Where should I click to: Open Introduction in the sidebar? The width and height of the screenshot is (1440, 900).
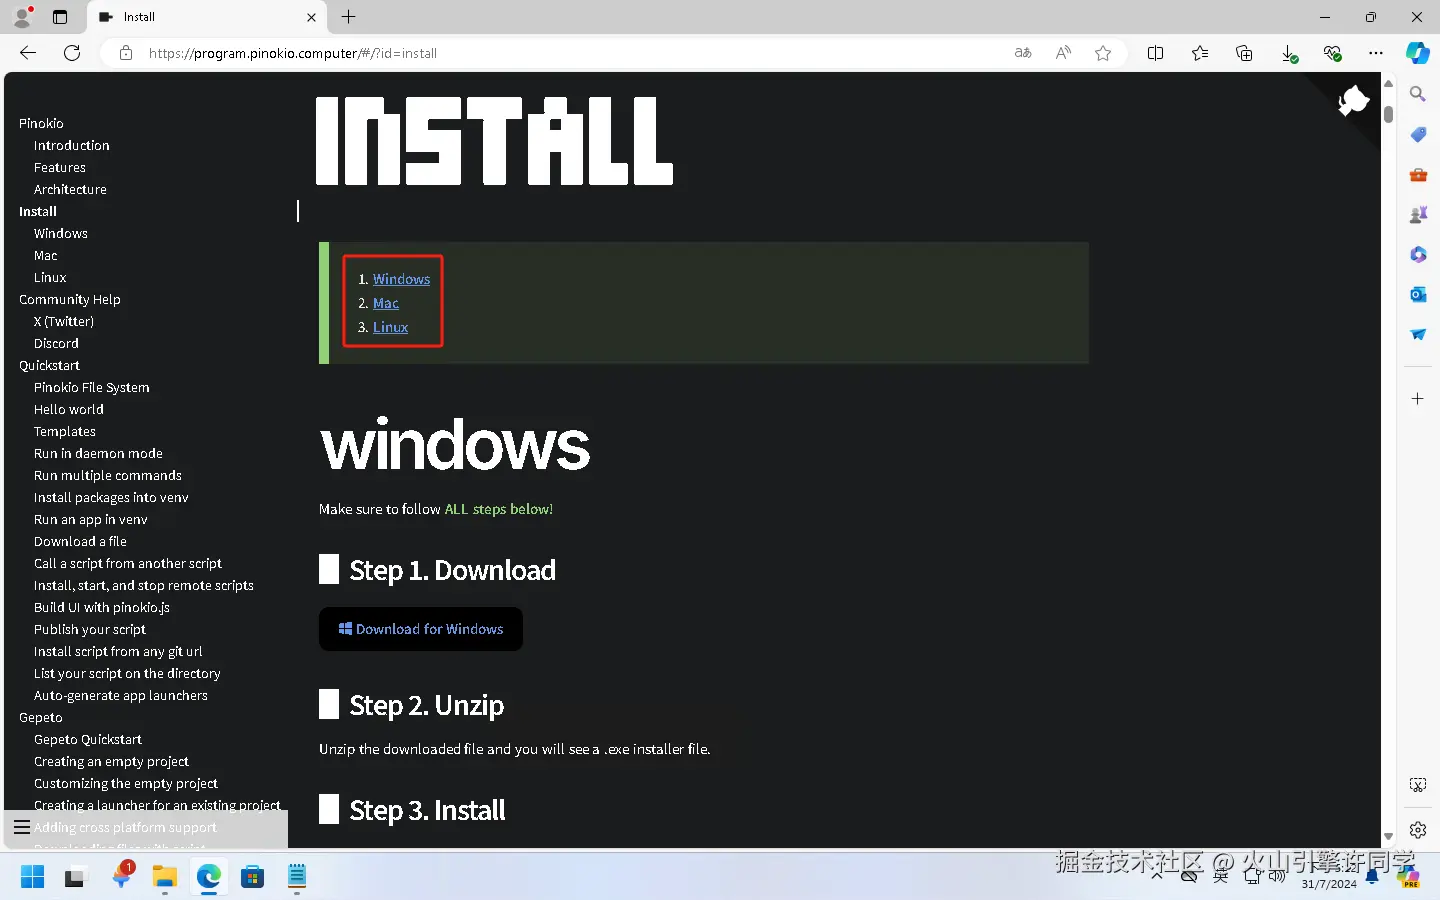[x=72, y=145]
